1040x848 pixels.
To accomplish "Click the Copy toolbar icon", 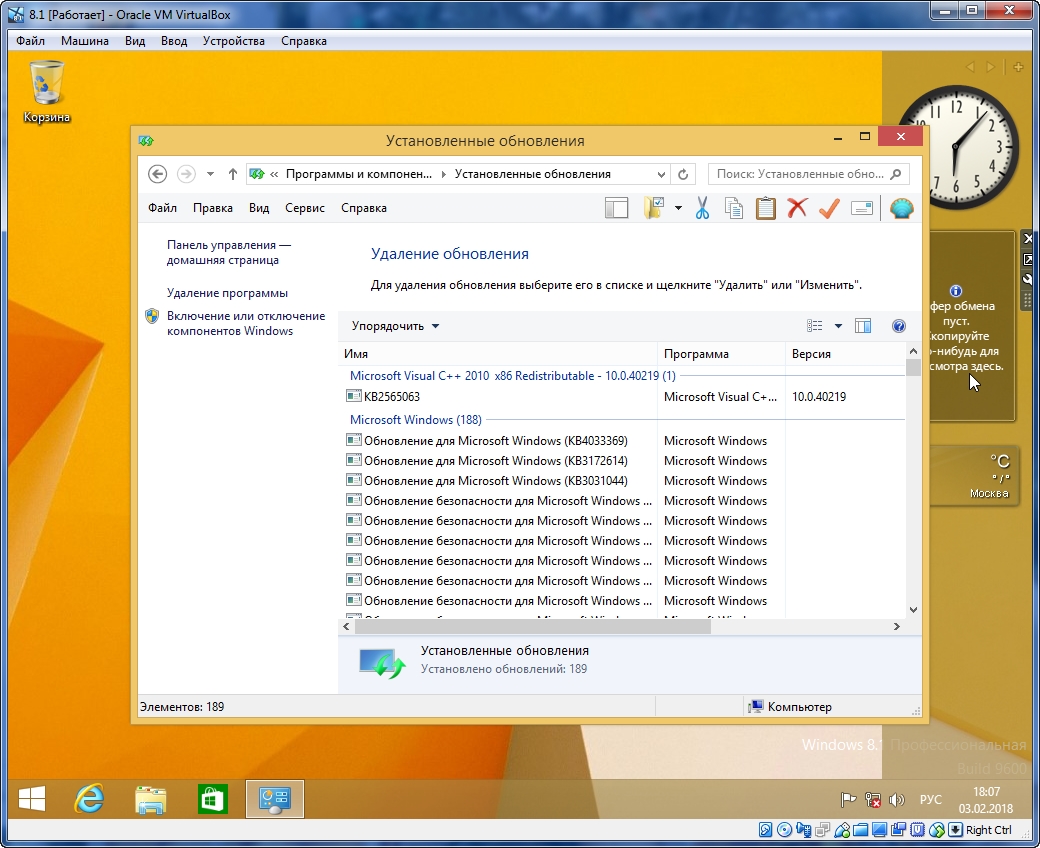I will coord(734,208).
